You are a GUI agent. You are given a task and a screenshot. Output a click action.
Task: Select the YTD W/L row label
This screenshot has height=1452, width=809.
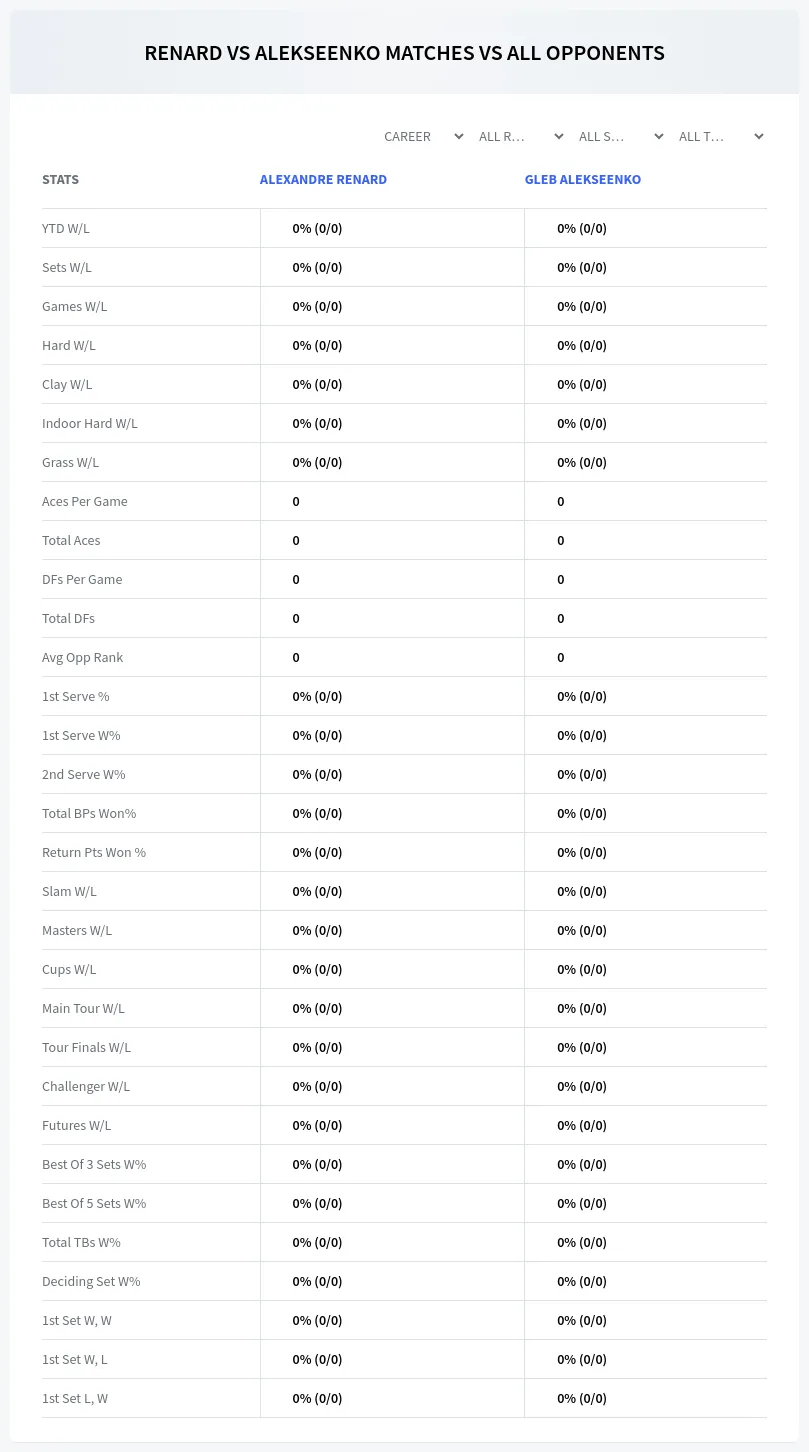(66, 228)
